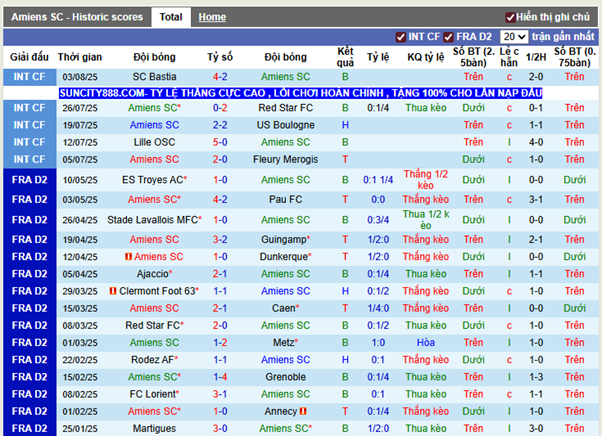Open Stade Lavallois MFC team link
This screenshot has width=602, height=436.
[152, 220]
